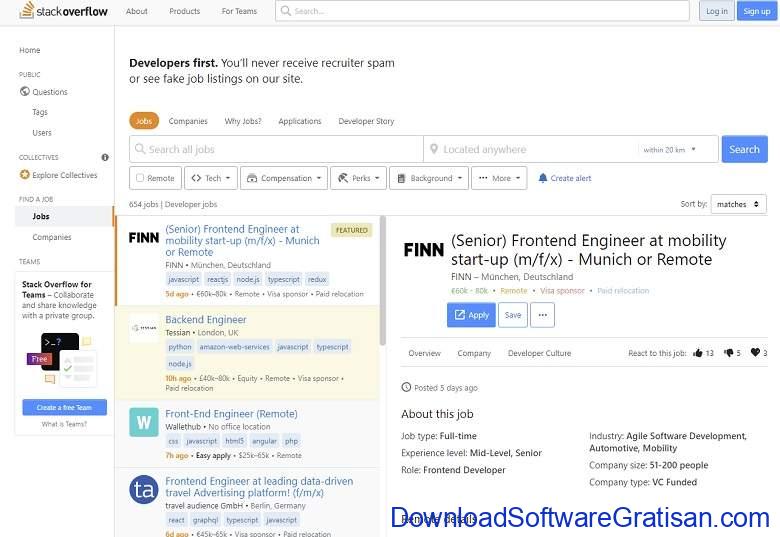Open the Why Jobs? tab
Viewport: 780px width, 537px height.
tap(243, 121)
